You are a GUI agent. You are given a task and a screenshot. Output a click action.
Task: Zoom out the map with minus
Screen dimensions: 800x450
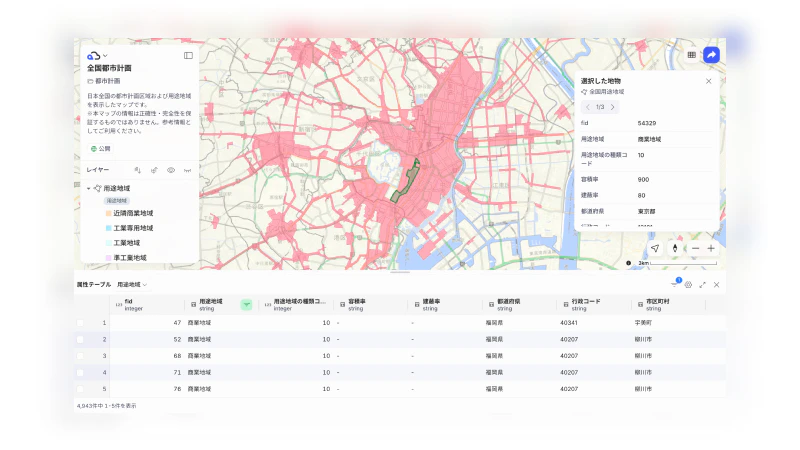(x=695, y=248)
